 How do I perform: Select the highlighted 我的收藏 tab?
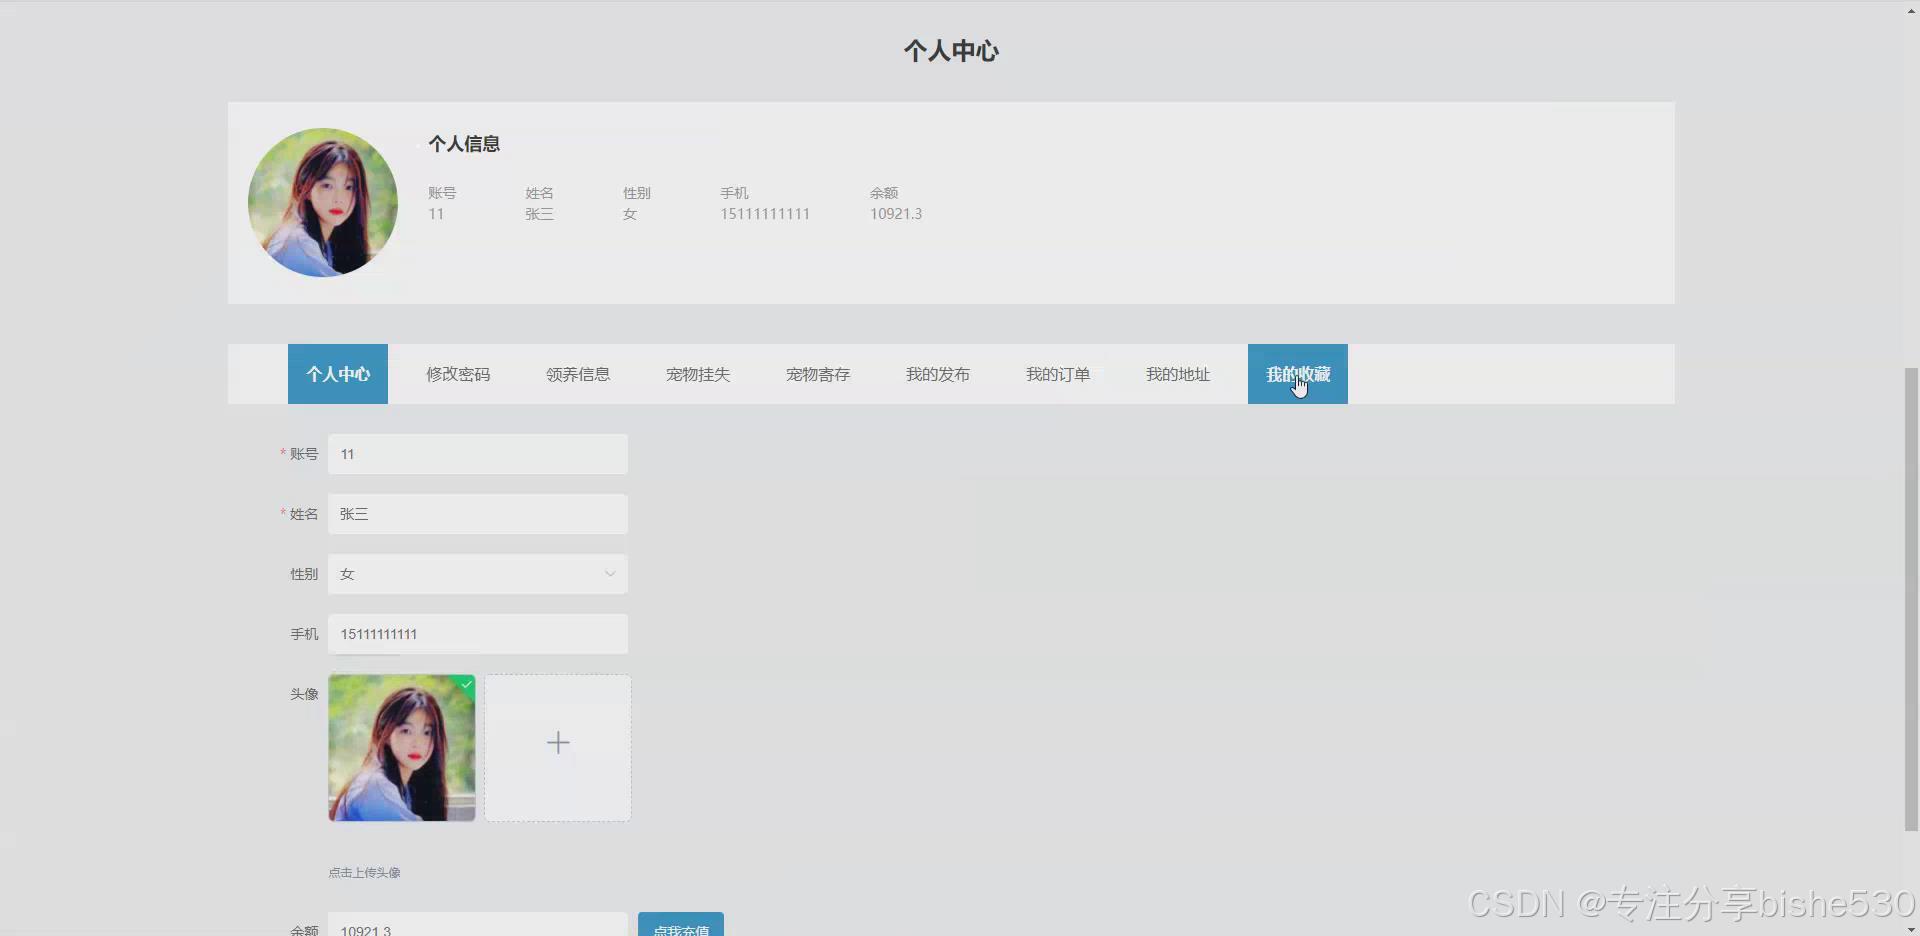(x=1297, y=374)
